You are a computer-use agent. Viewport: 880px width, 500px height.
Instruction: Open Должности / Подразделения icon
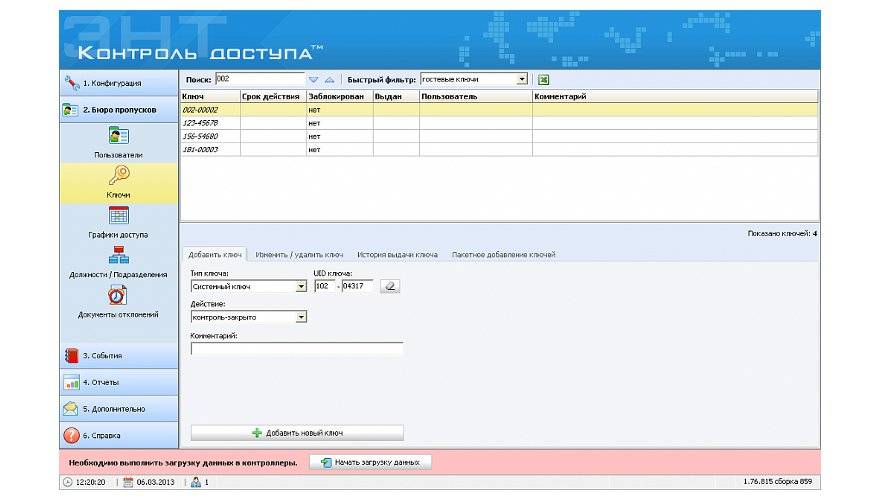pos(119,255)
